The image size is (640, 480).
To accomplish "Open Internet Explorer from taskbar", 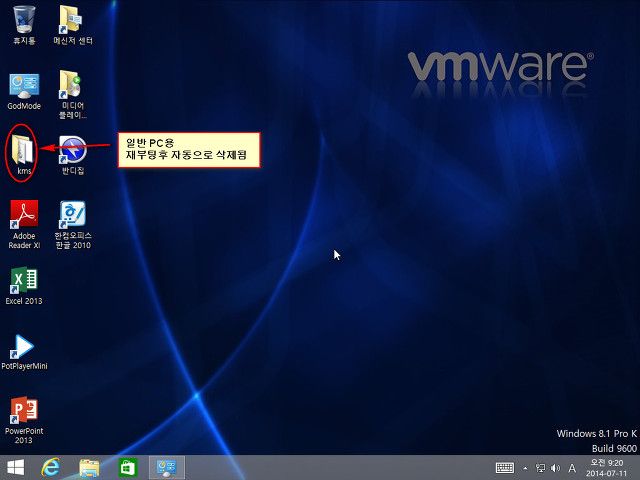I will point(51,468).
